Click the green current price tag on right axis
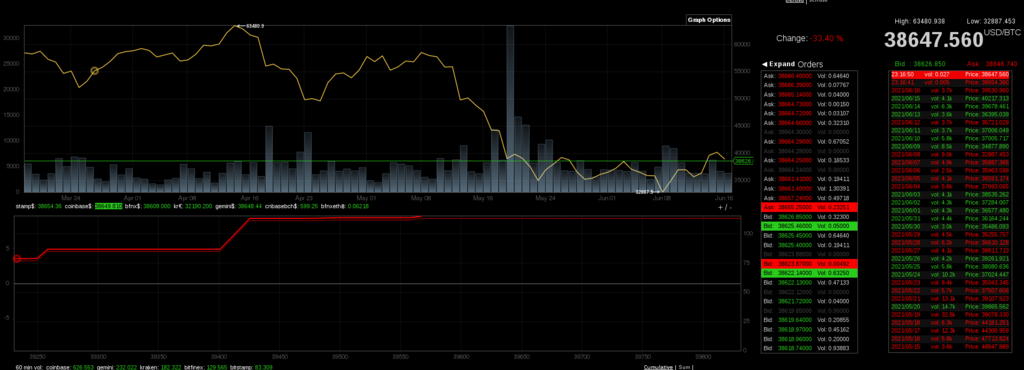 (x=743, y=161)
